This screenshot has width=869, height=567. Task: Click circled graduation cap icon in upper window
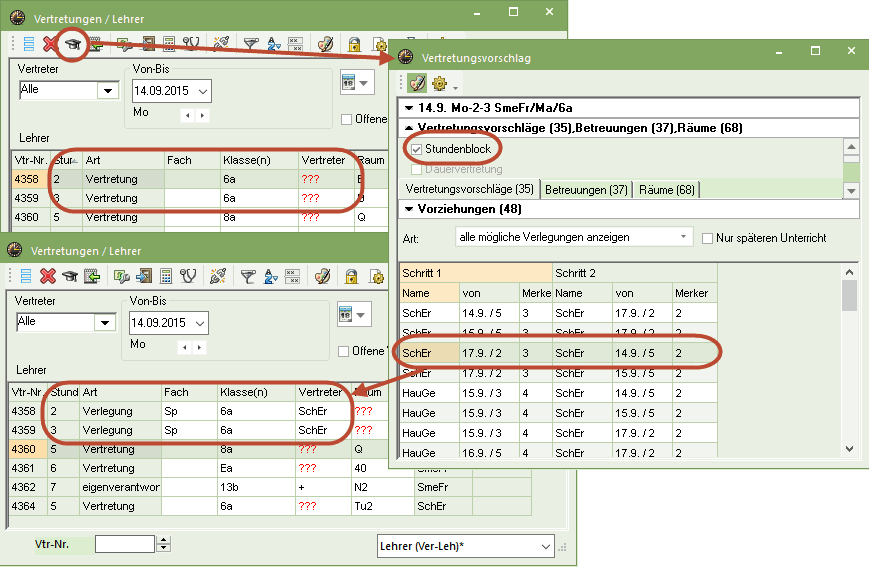73,43
